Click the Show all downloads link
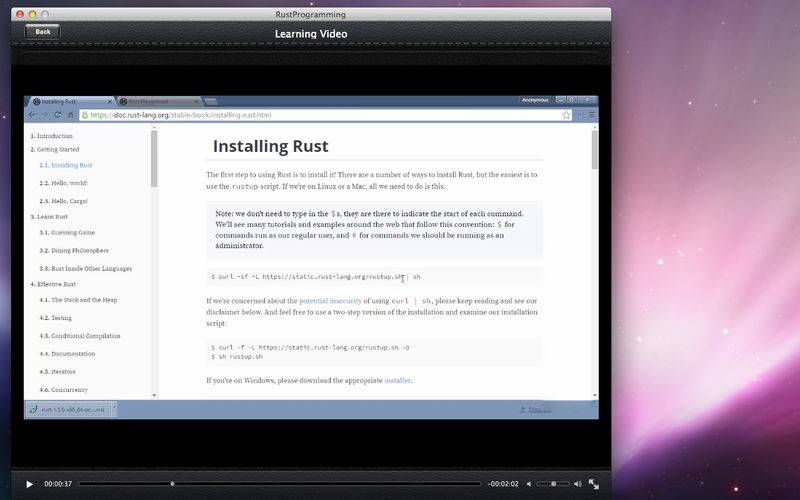The width and height of the screenshot is (800, 500). point(535,409)
